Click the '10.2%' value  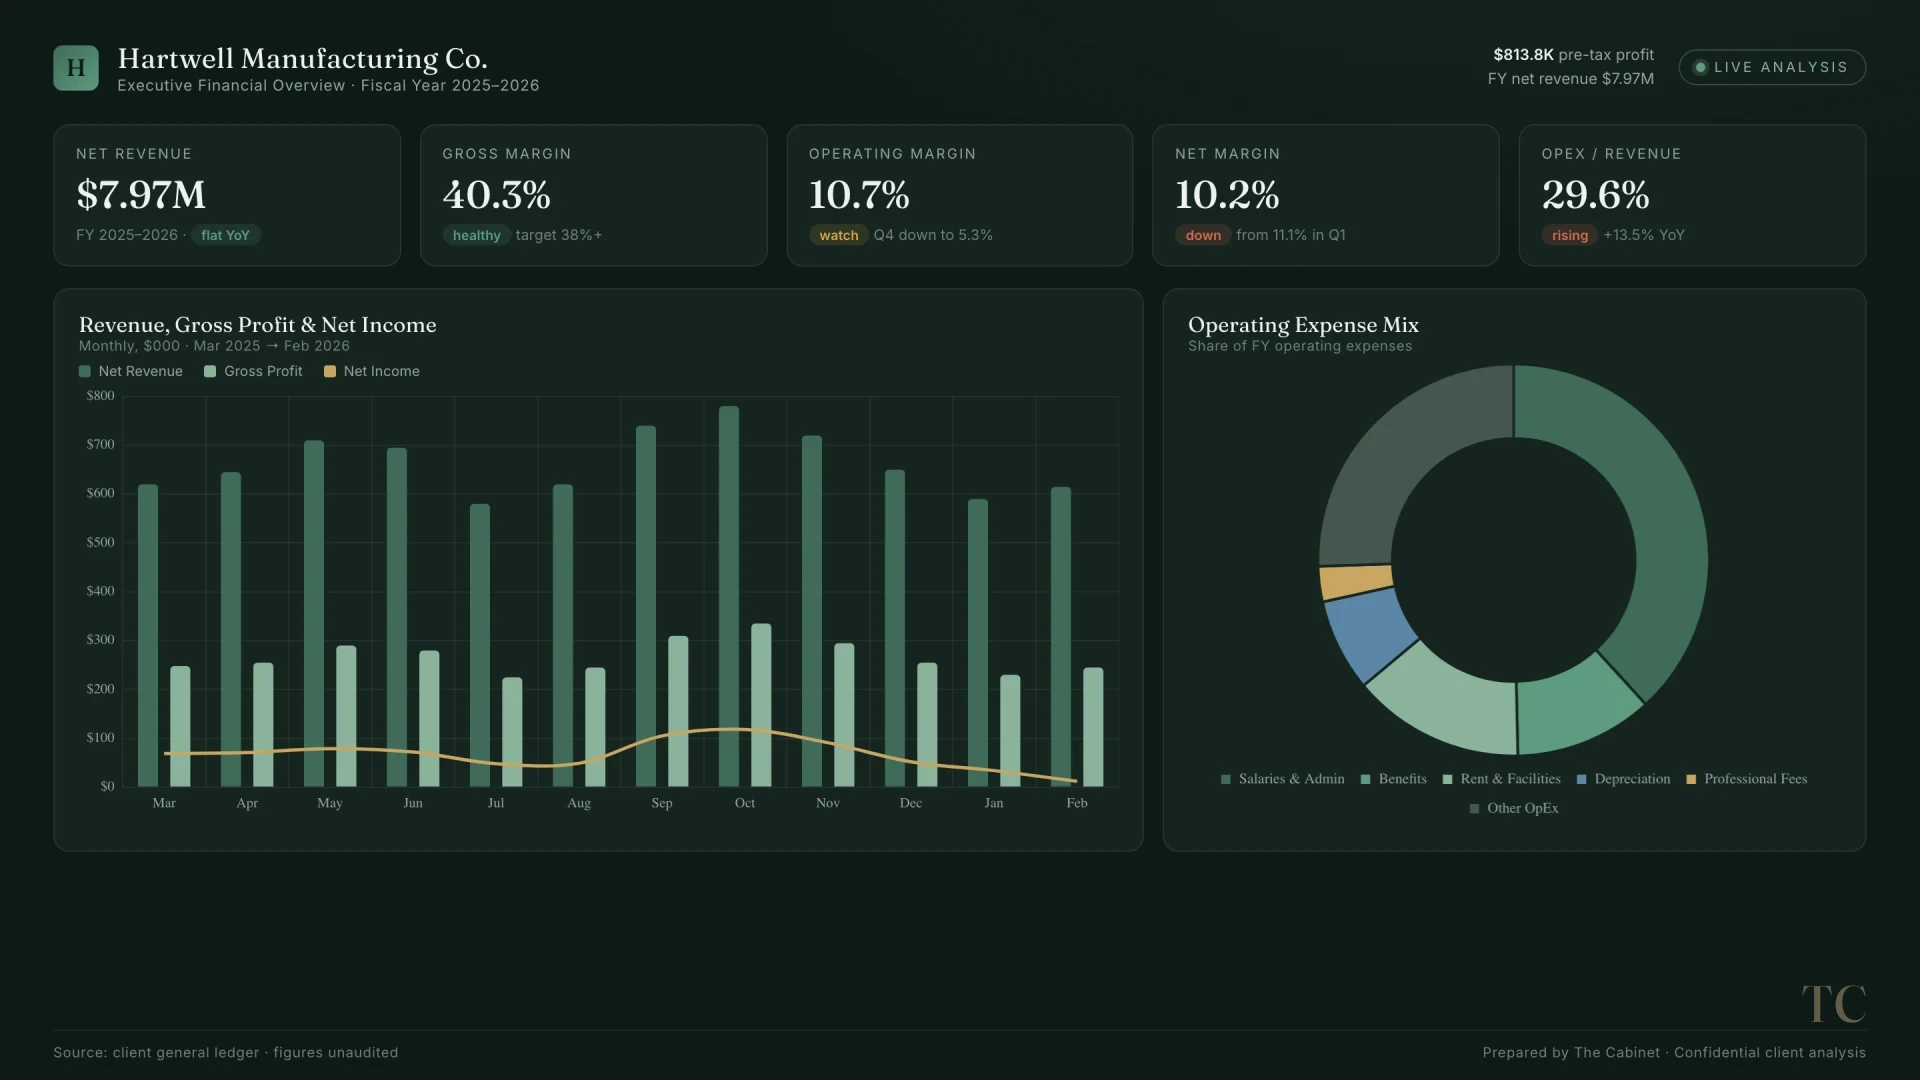pyautogui.click(x=1227, y=195)
